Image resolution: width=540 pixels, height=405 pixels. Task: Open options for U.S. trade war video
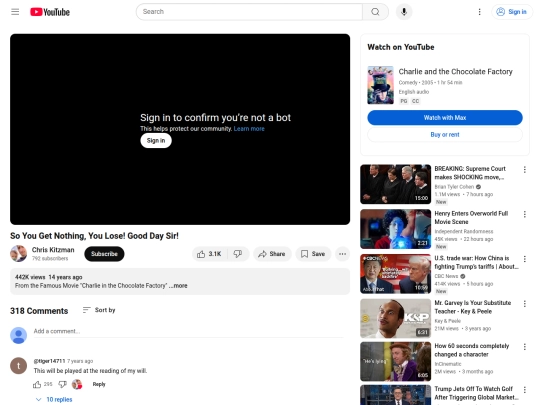525,259
